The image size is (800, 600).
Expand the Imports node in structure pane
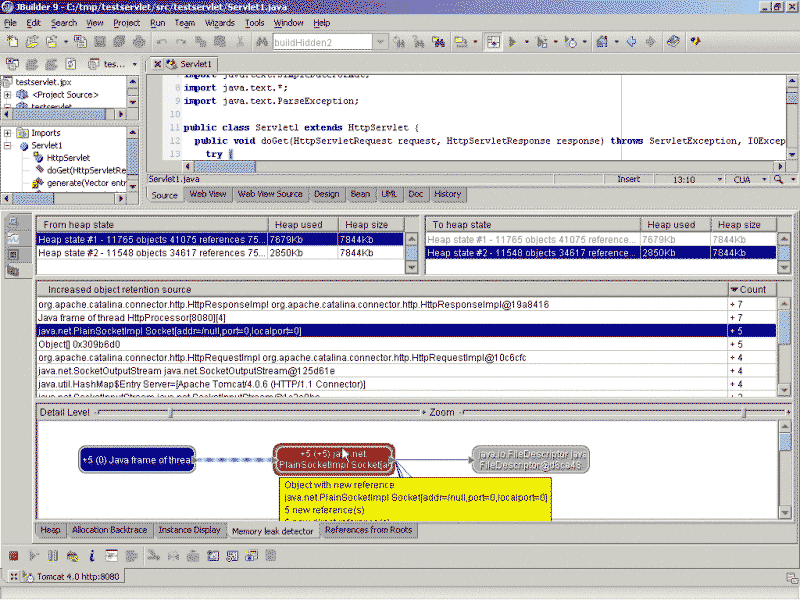tap(8, 133)
